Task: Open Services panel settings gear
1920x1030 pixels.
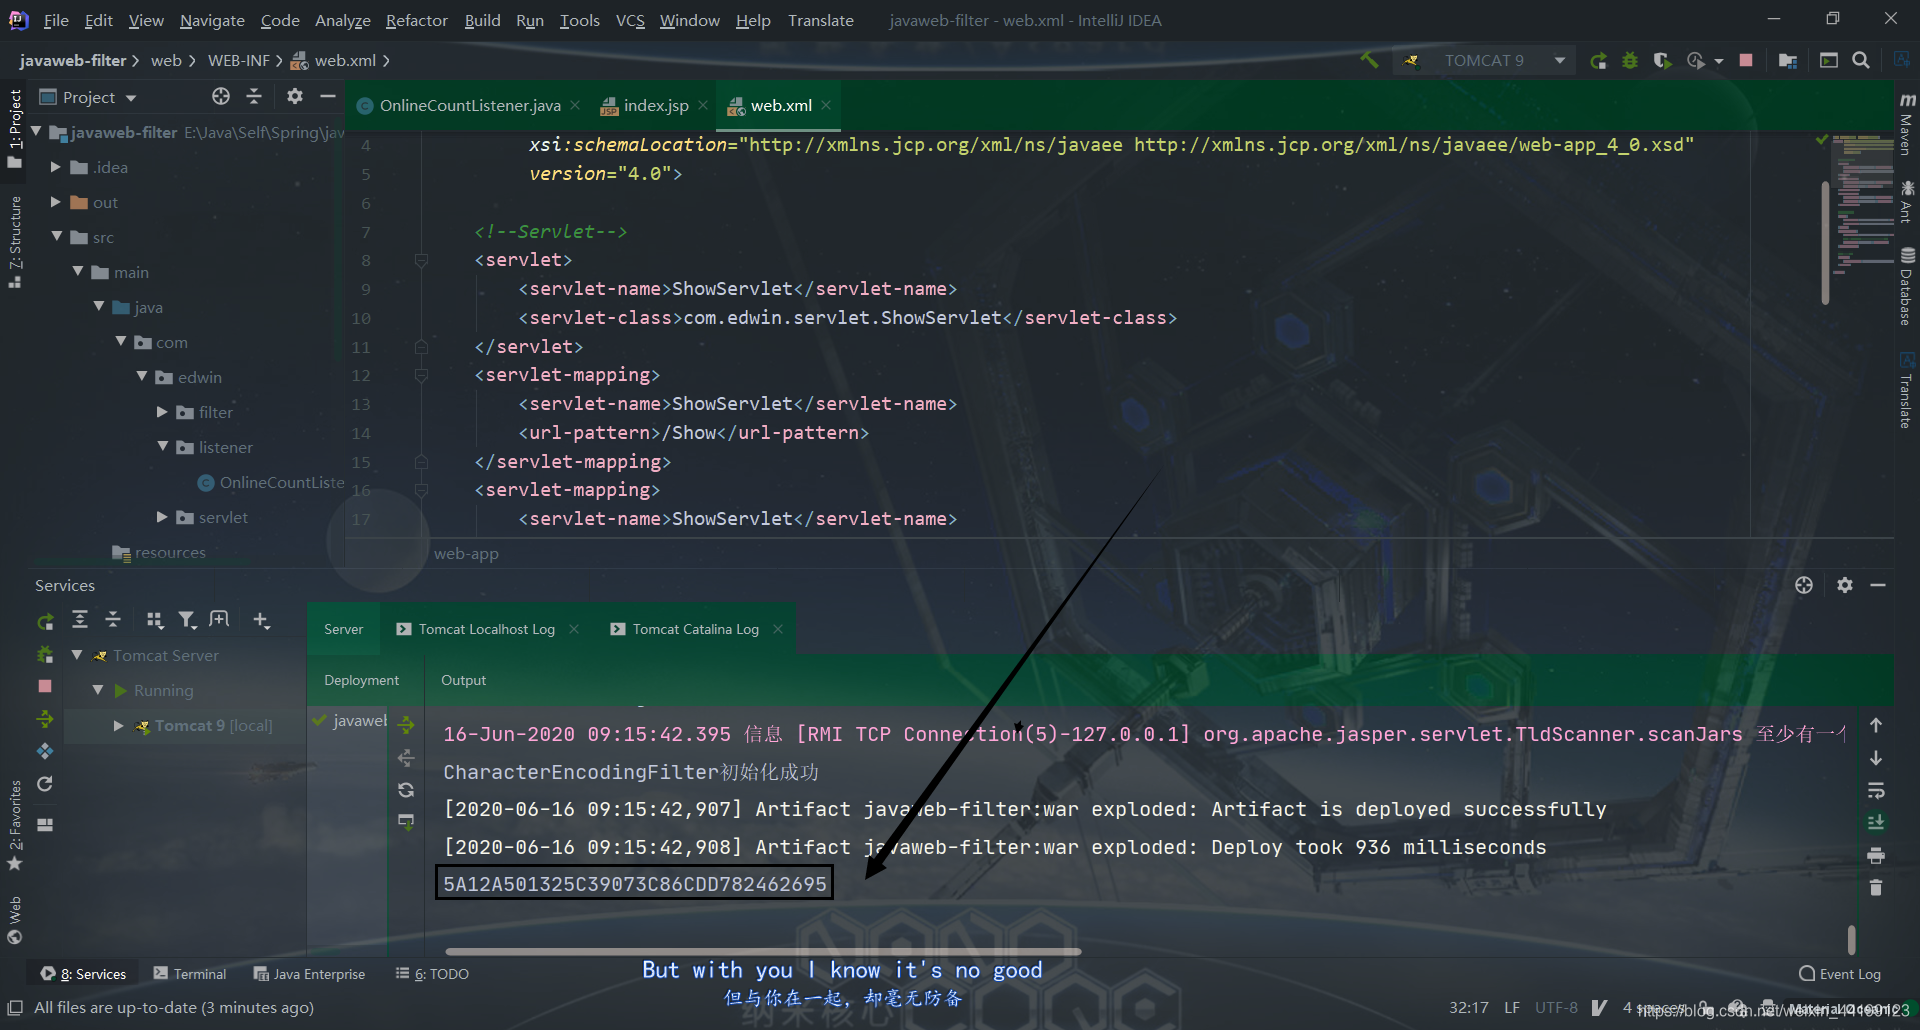Action: [1845, 585]
